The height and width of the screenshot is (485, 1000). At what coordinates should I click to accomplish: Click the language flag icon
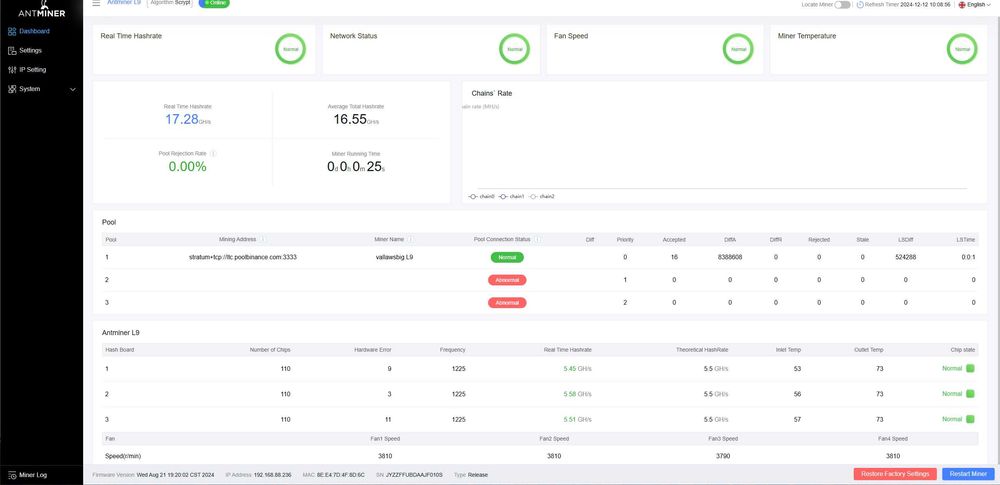962,4
